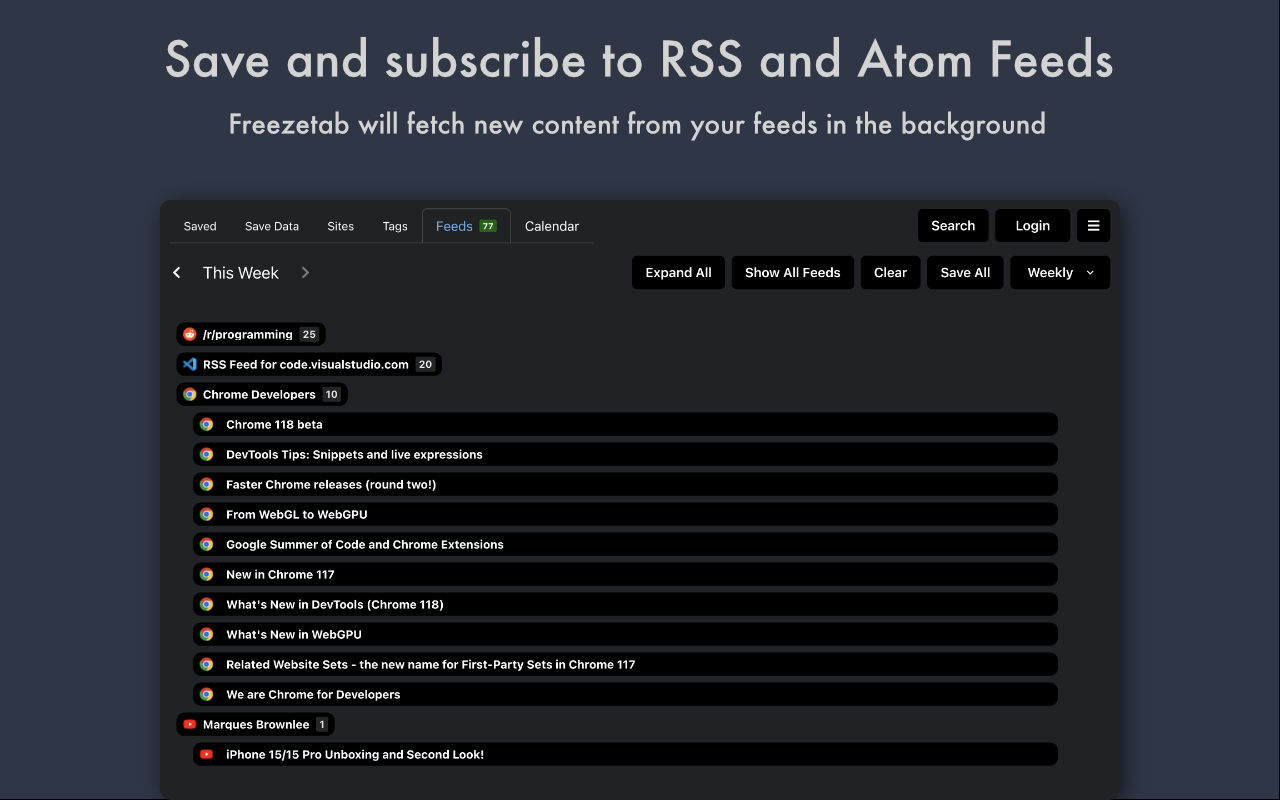
Task: Expand RSS Feed for code.visualstudio.com
Action: tap(305, 364)
